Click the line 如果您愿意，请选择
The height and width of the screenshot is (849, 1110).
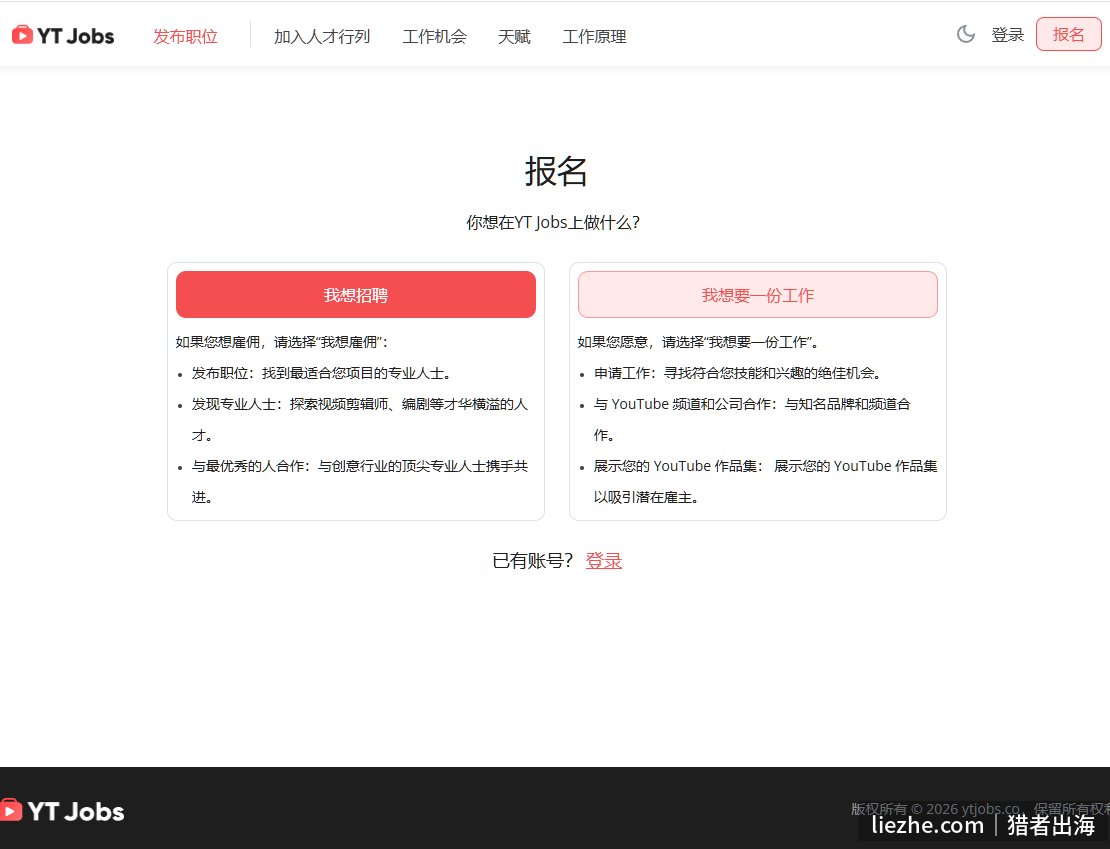tap(699, 342)
